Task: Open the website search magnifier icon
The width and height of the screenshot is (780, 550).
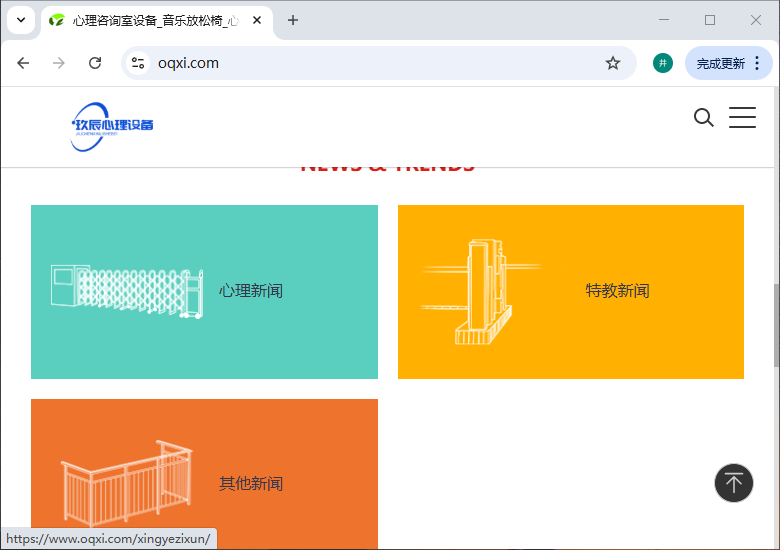Action: 703,118
